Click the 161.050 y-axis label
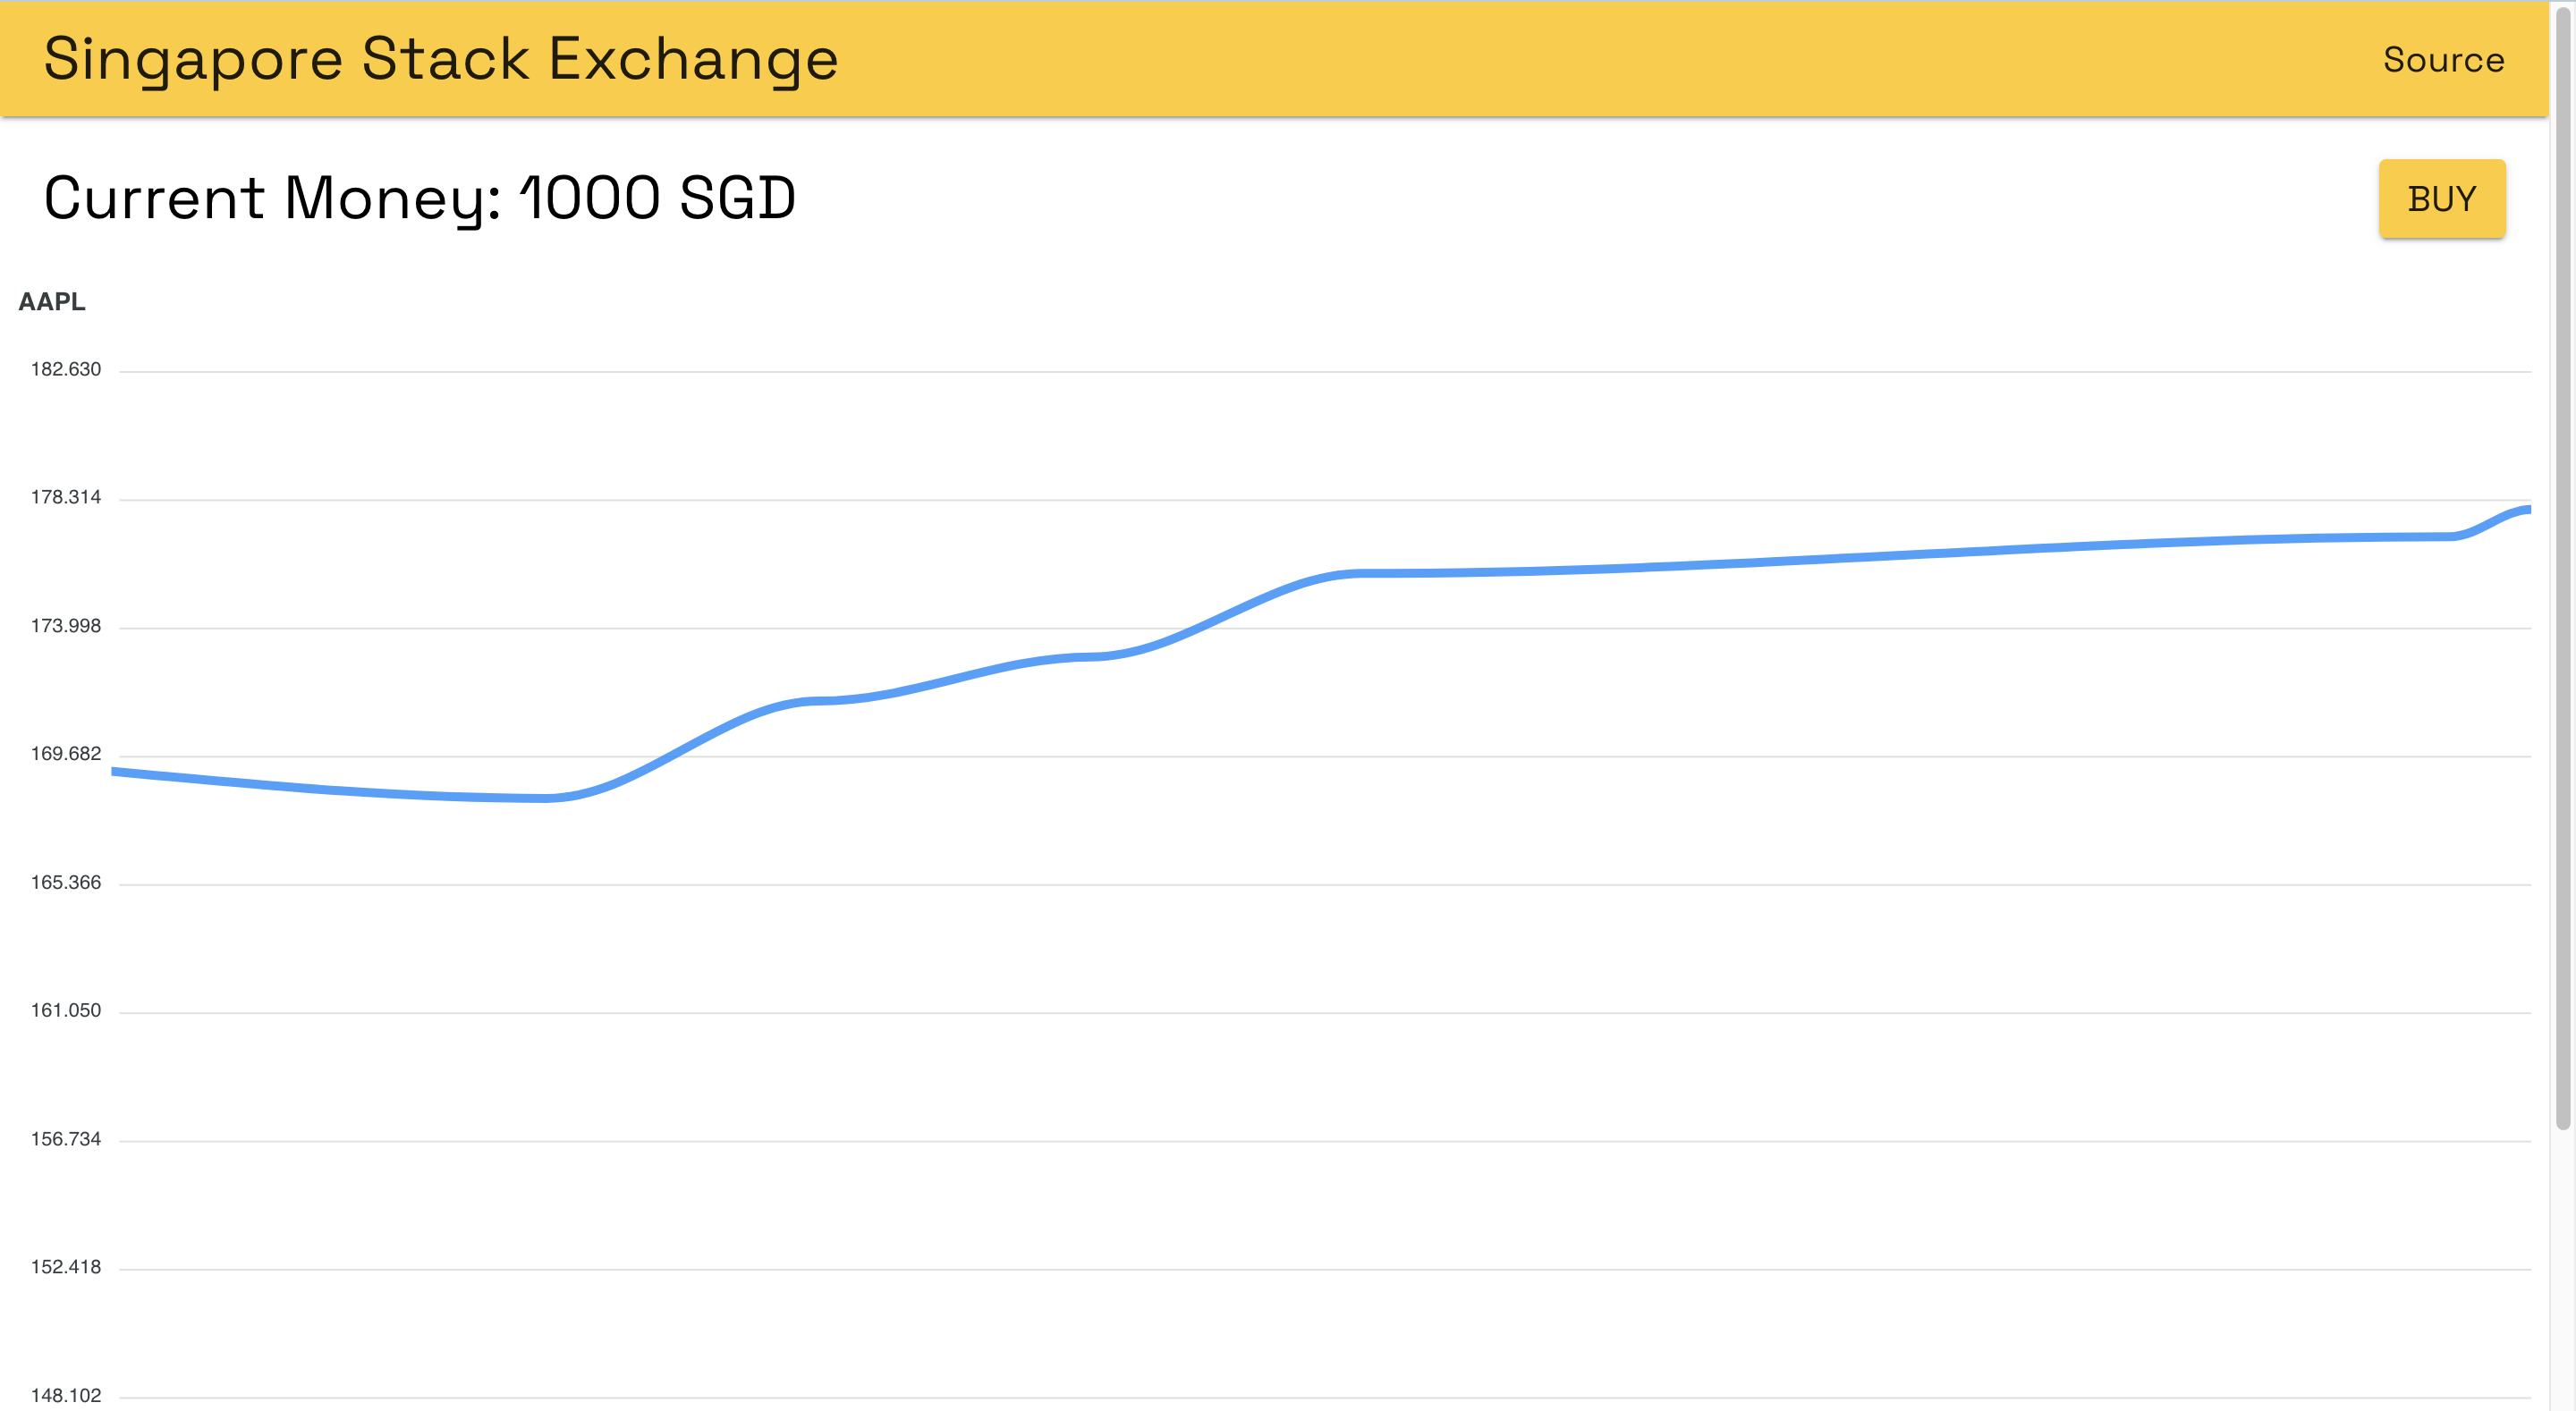This screenshot has height=1411, width=2576. click(x=66, y=1011)
